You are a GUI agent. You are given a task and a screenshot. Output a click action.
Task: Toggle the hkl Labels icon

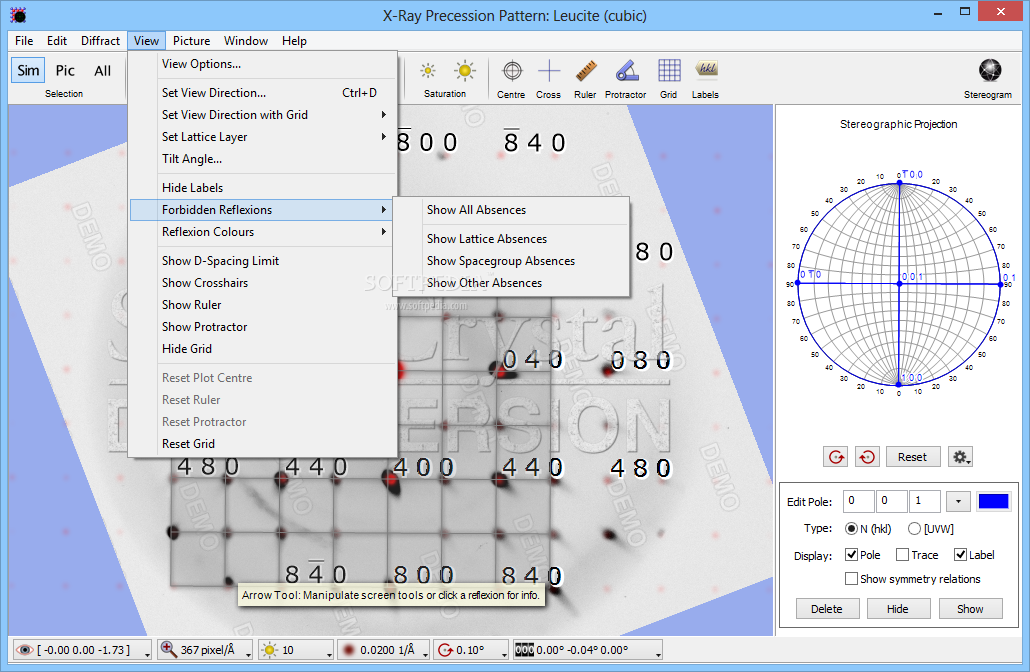(706, 69)
